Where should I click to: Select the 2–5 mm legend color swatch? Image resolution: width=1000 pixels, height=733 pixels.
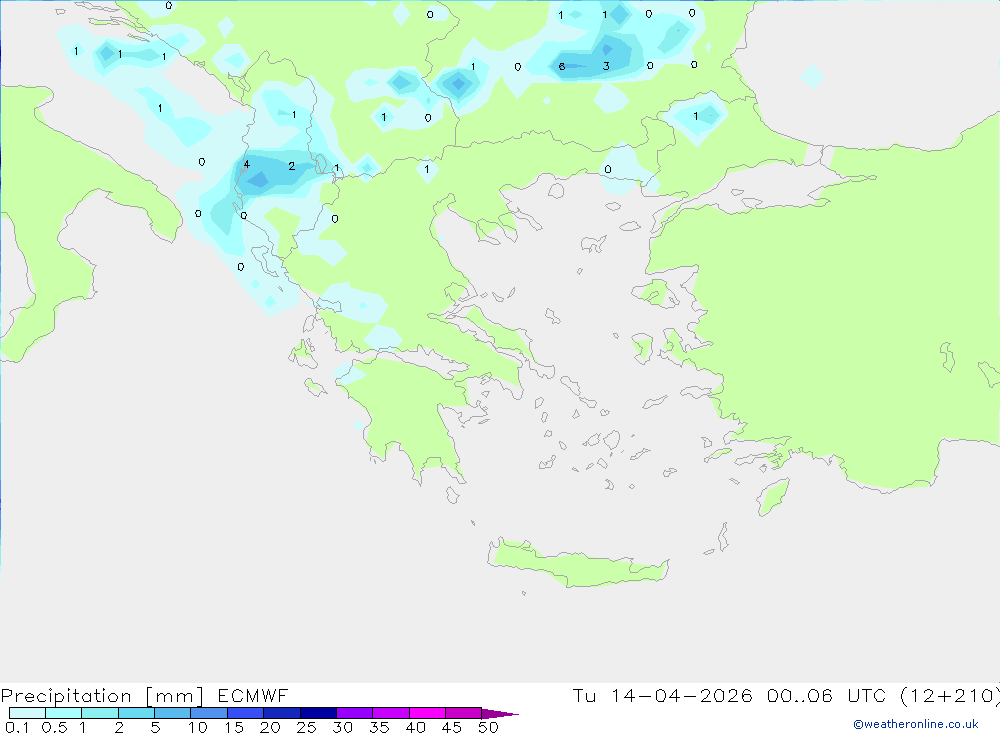(x=136, y=713)
